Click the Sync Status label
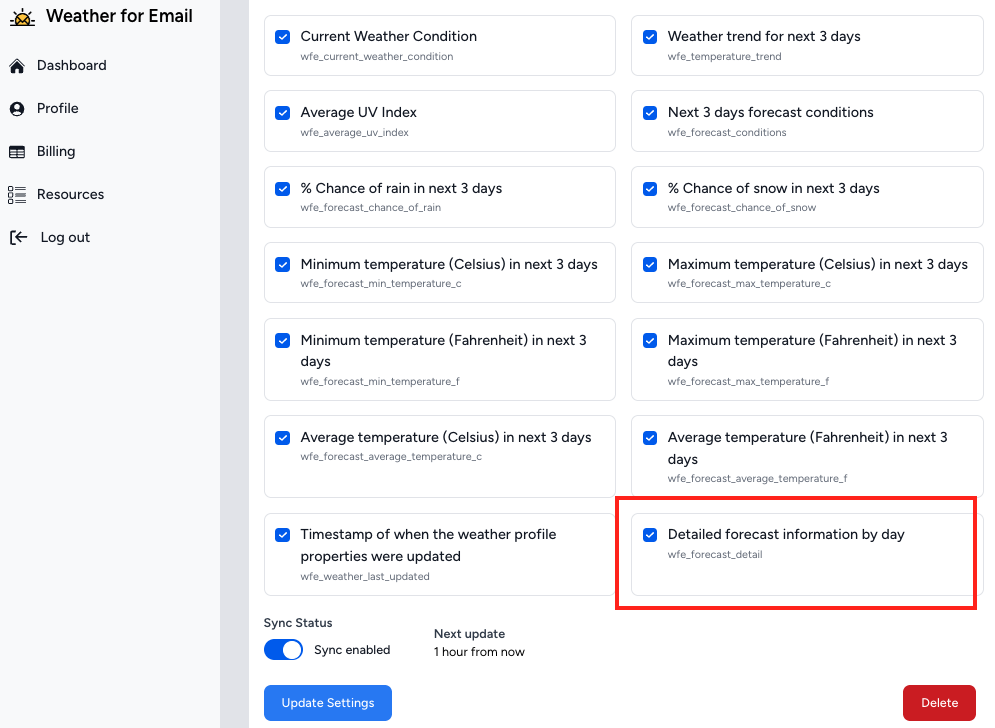The image size is (995, 728). (x=298, y=623)
